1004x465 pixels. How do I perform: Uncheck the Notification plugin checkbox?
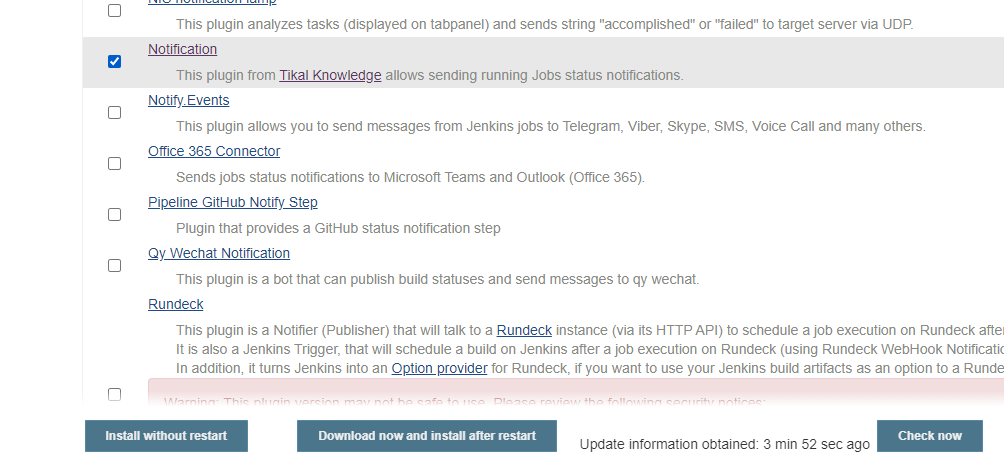point(114,61)
